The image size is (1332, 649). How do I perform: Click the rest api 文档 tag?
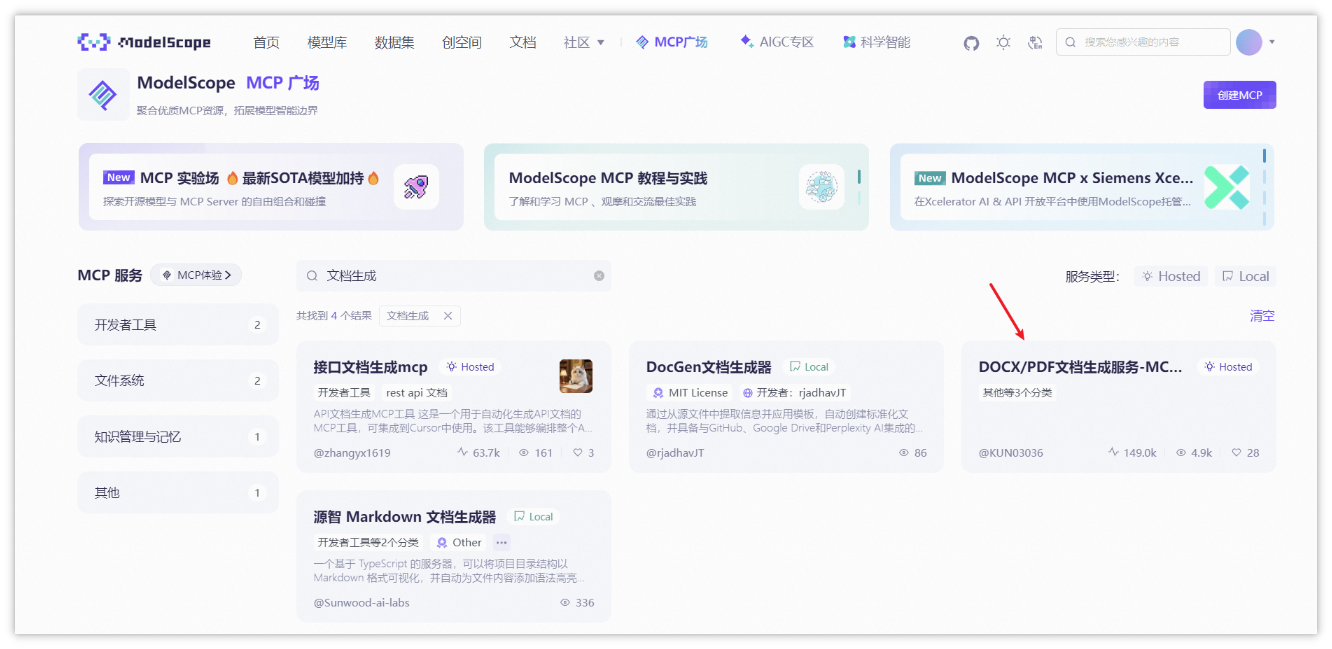pos(417,393)
